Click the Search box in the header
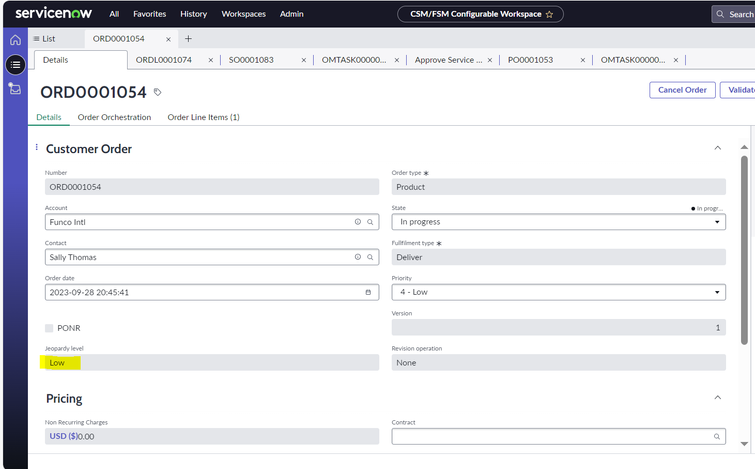Screen dimensions: 755x469 coord(733,14)
